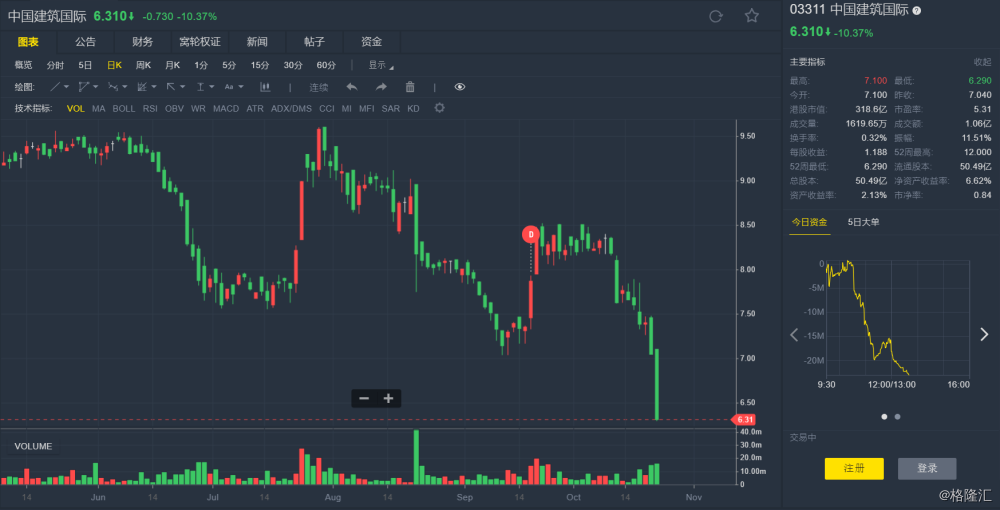Select the bar chart measure tool icon
Screen dimensions: 1000x510
(265, 87)
